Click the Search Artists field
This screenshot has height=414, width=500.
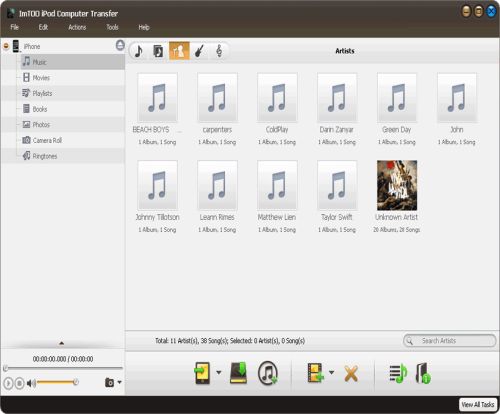pyautogui.click(x=449, y=341)
